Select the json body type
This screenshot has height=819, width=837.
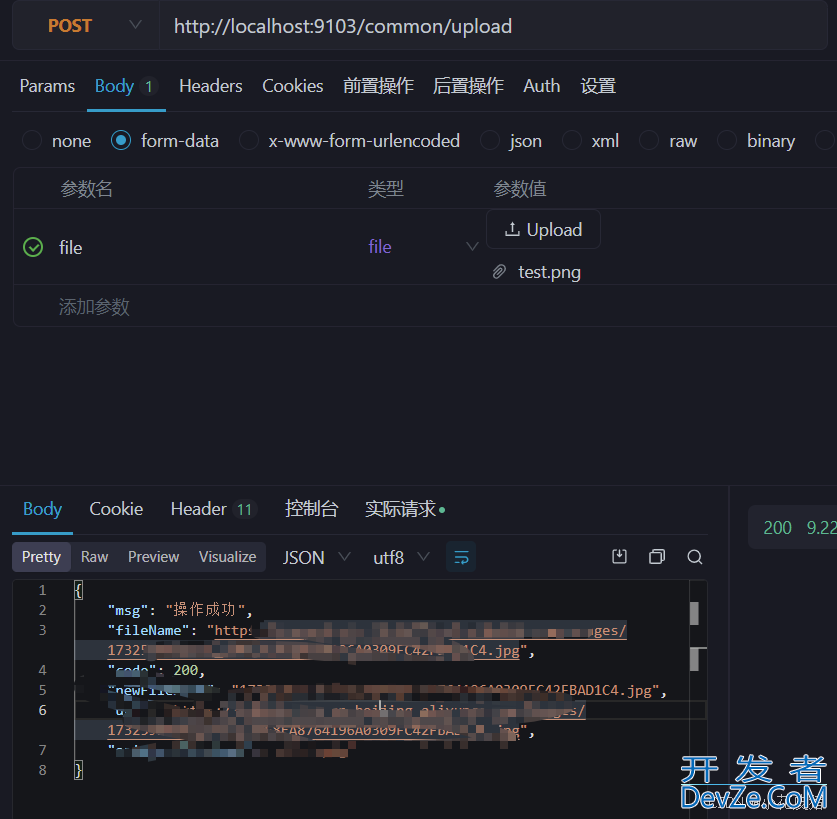(511, 141)
